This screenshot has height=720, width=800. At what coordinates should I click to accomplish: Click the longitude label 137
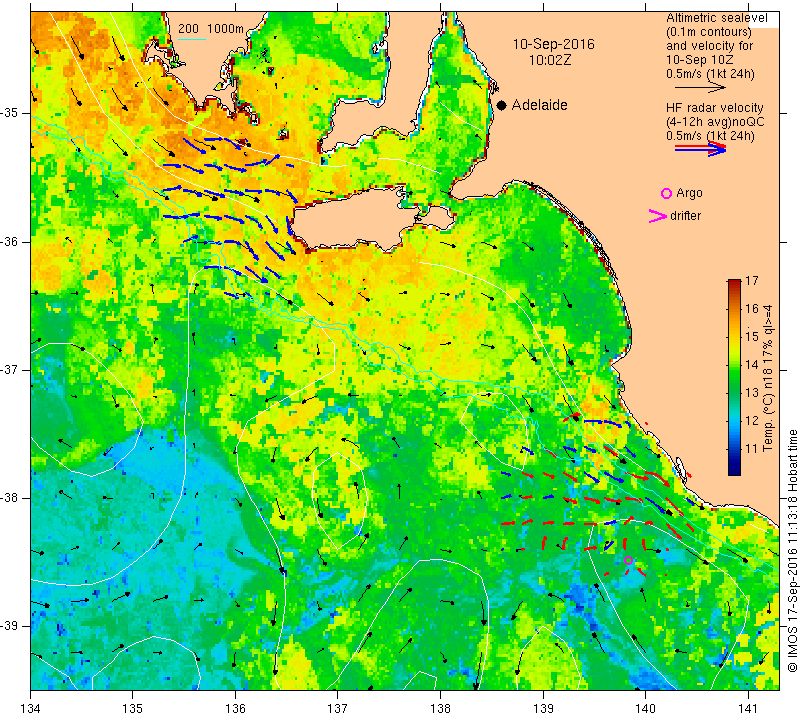[337, 709]
